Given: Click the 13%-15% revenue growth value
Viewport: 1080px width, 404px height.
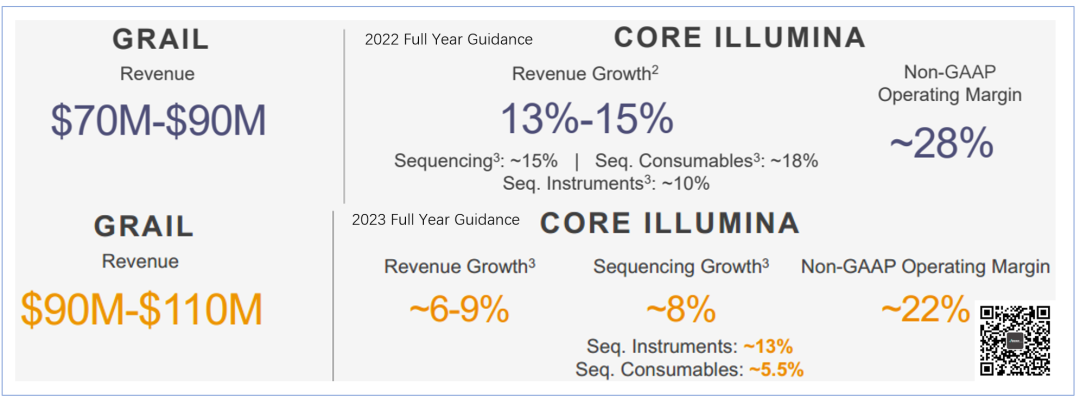Looking at the screenshot, I should click(x=586, y=120).
